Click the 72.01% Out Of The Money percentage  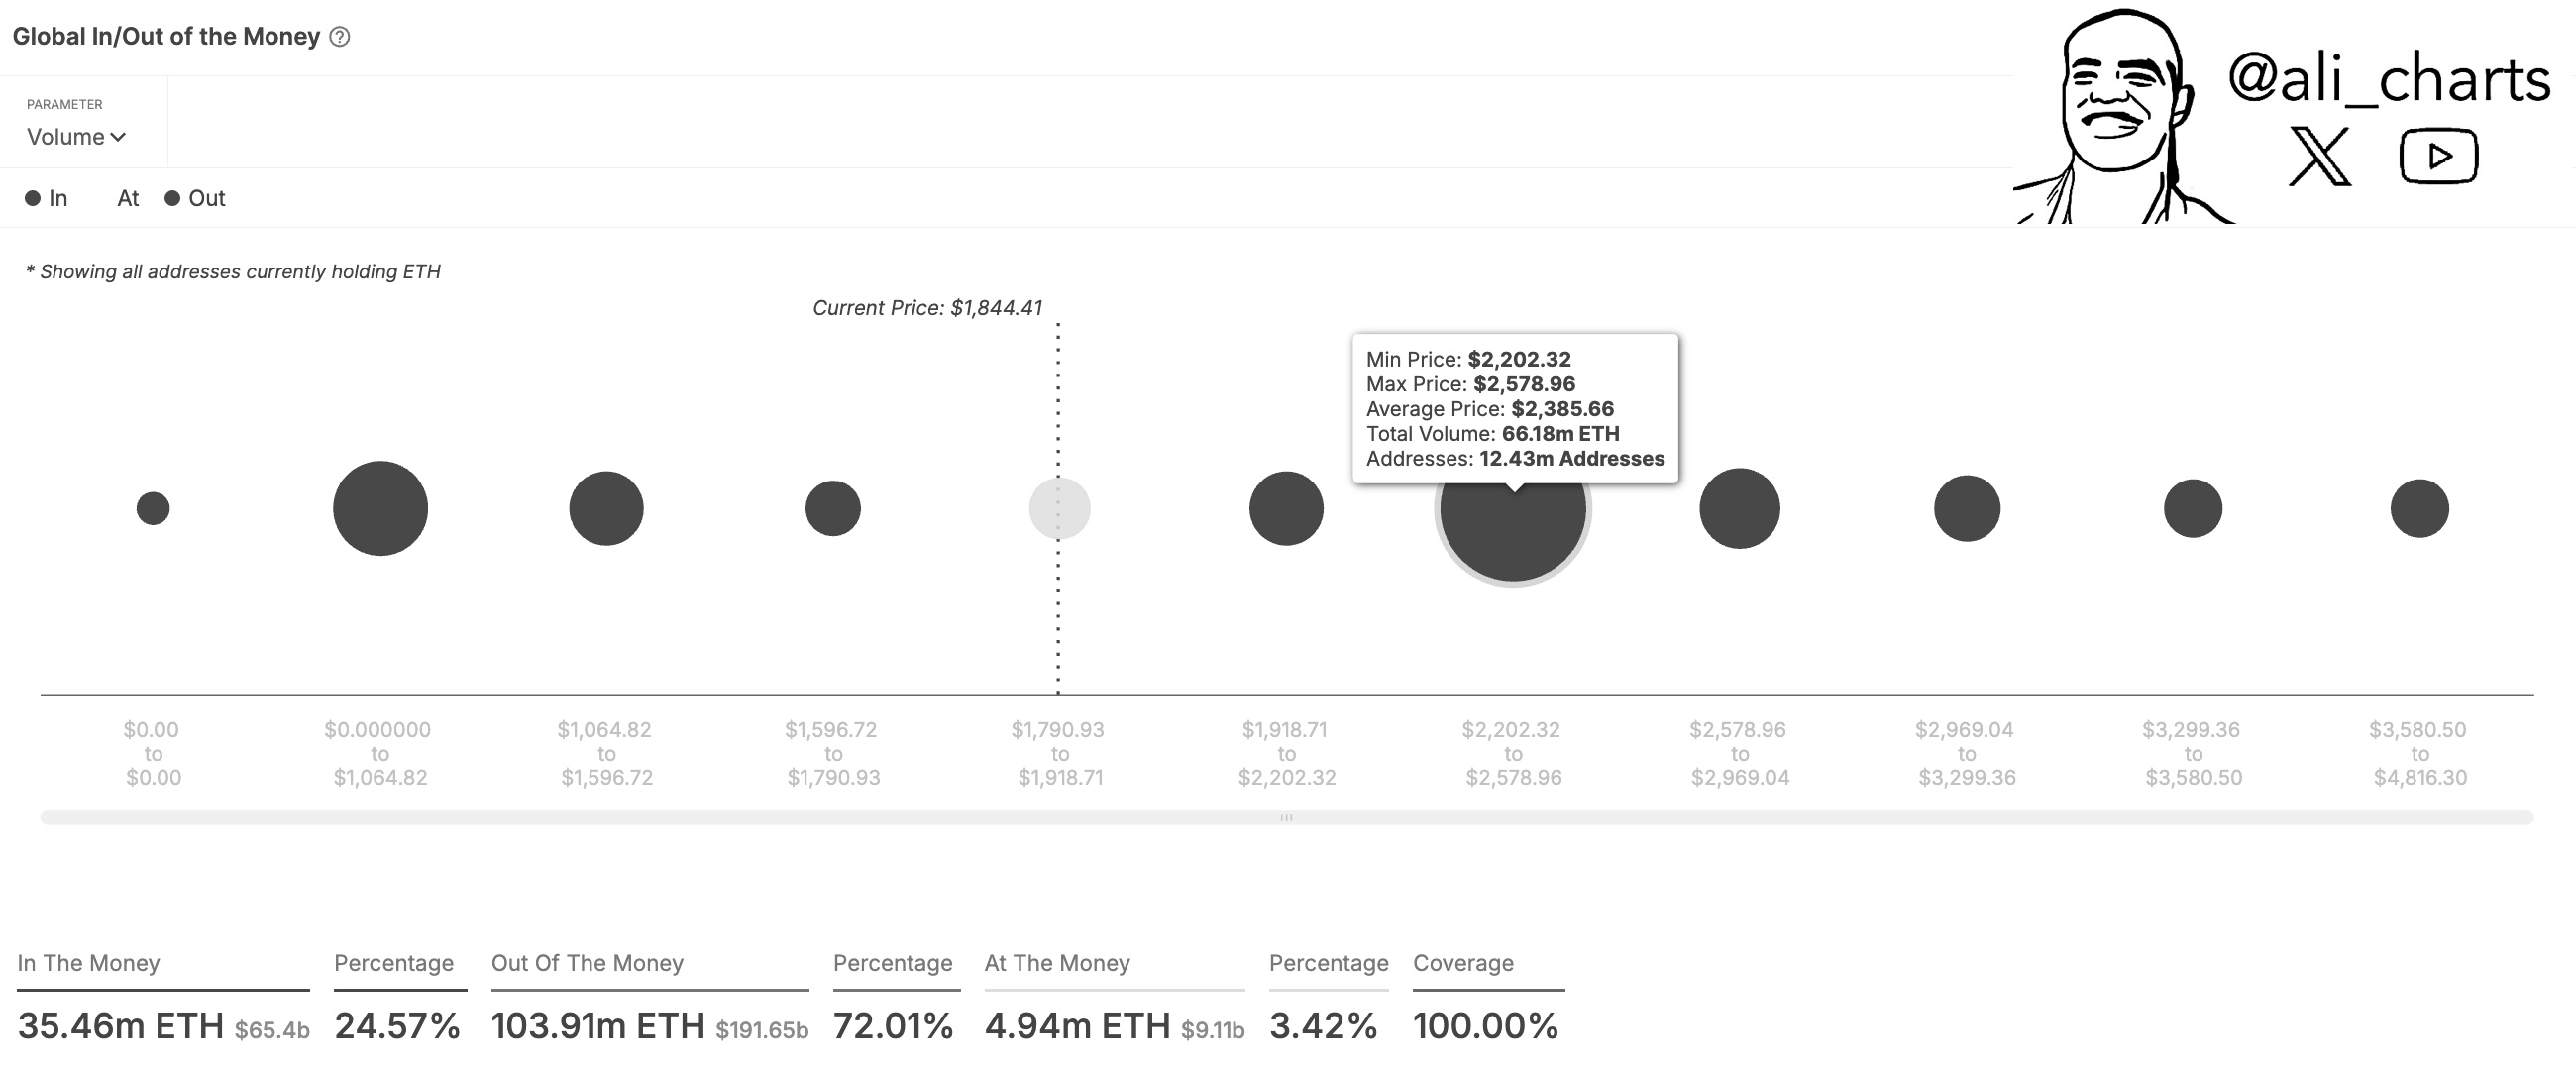pos(894,1024)
